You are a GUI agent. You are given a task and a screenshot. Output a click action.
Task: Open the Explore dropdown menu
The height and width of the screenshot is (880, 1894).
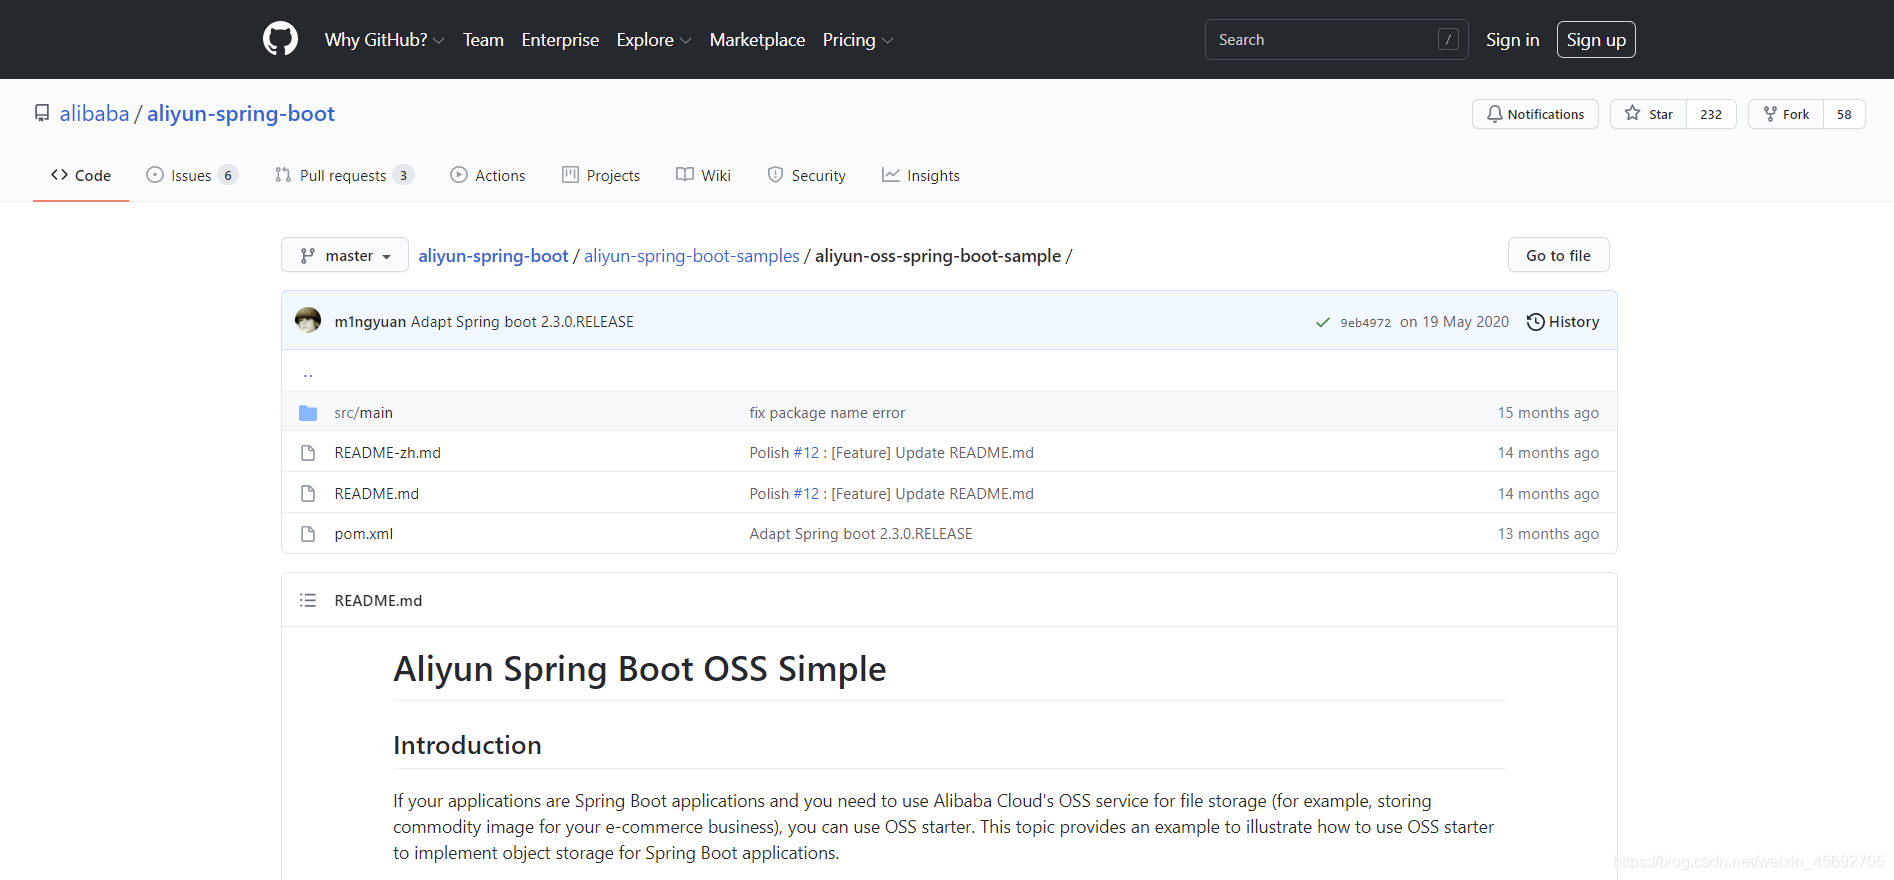(x=653, y=40)
